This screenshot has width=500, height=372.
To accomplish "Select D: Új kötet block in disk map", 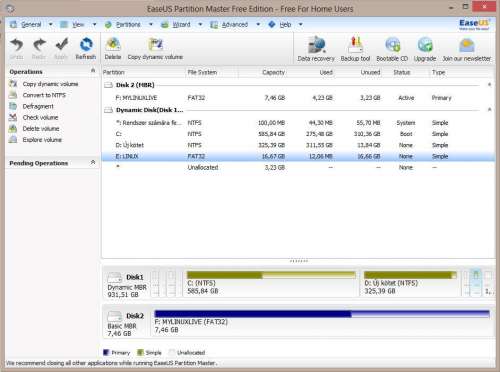I will tap(410, 283).
